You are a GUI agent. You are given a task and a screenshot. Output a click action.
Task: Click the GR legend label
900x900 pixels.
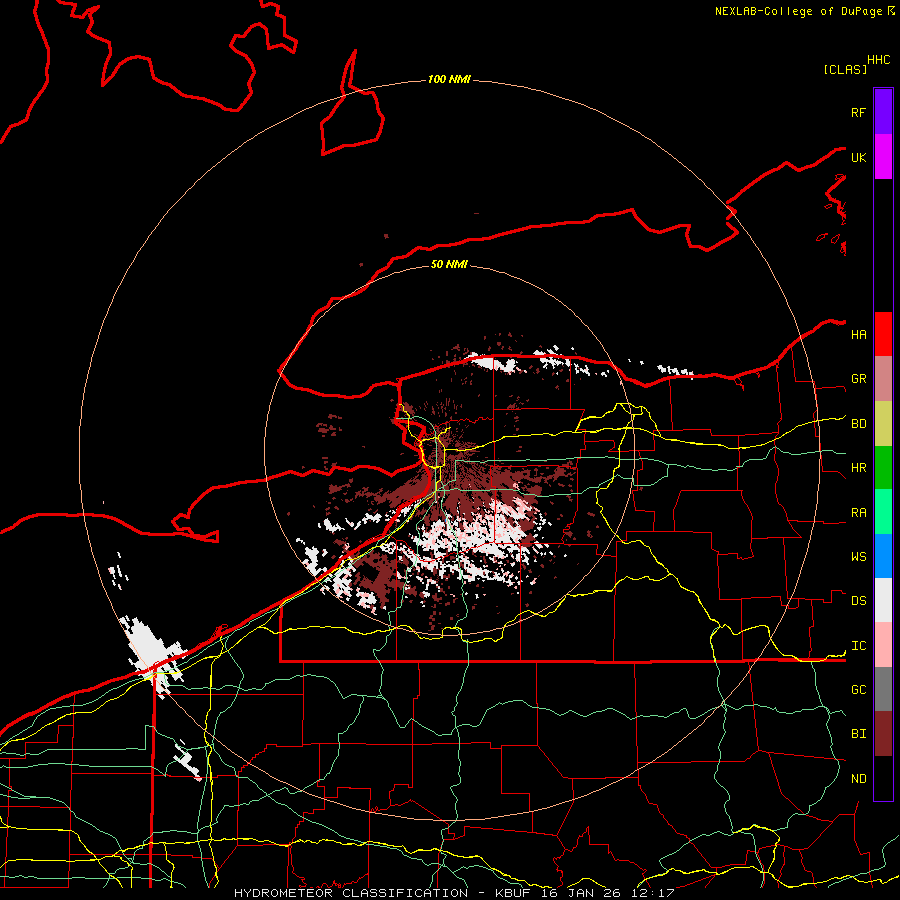pyautogui.click(x=858, y=379)
